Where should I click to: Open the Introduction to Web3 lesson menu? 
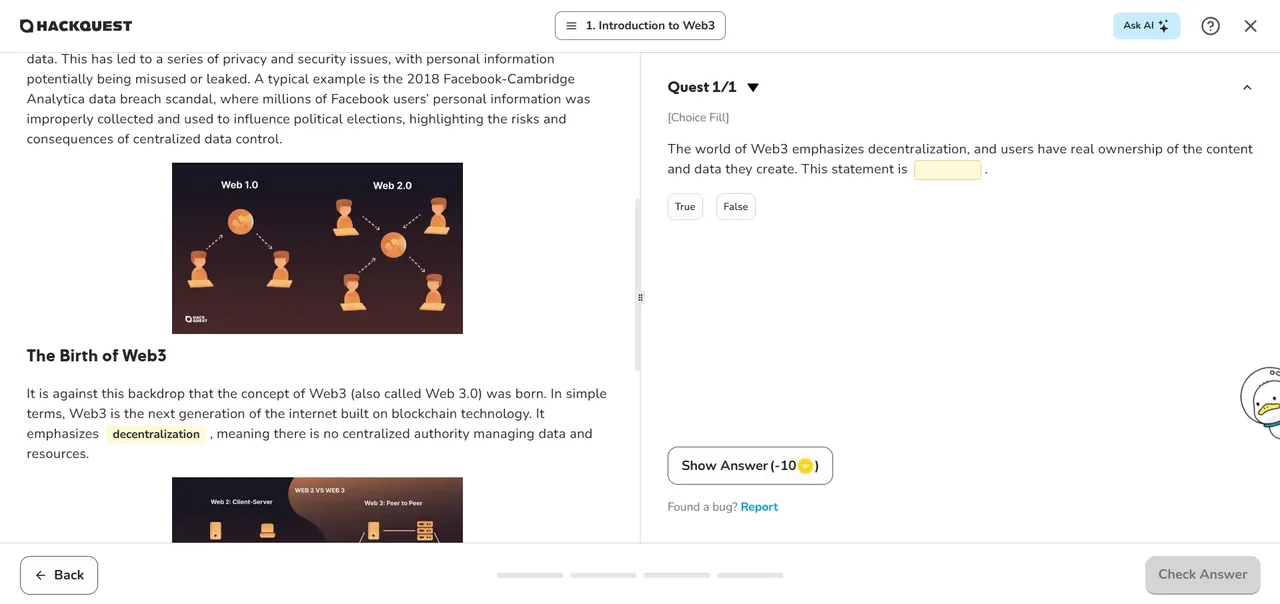(x=640, y=26)
